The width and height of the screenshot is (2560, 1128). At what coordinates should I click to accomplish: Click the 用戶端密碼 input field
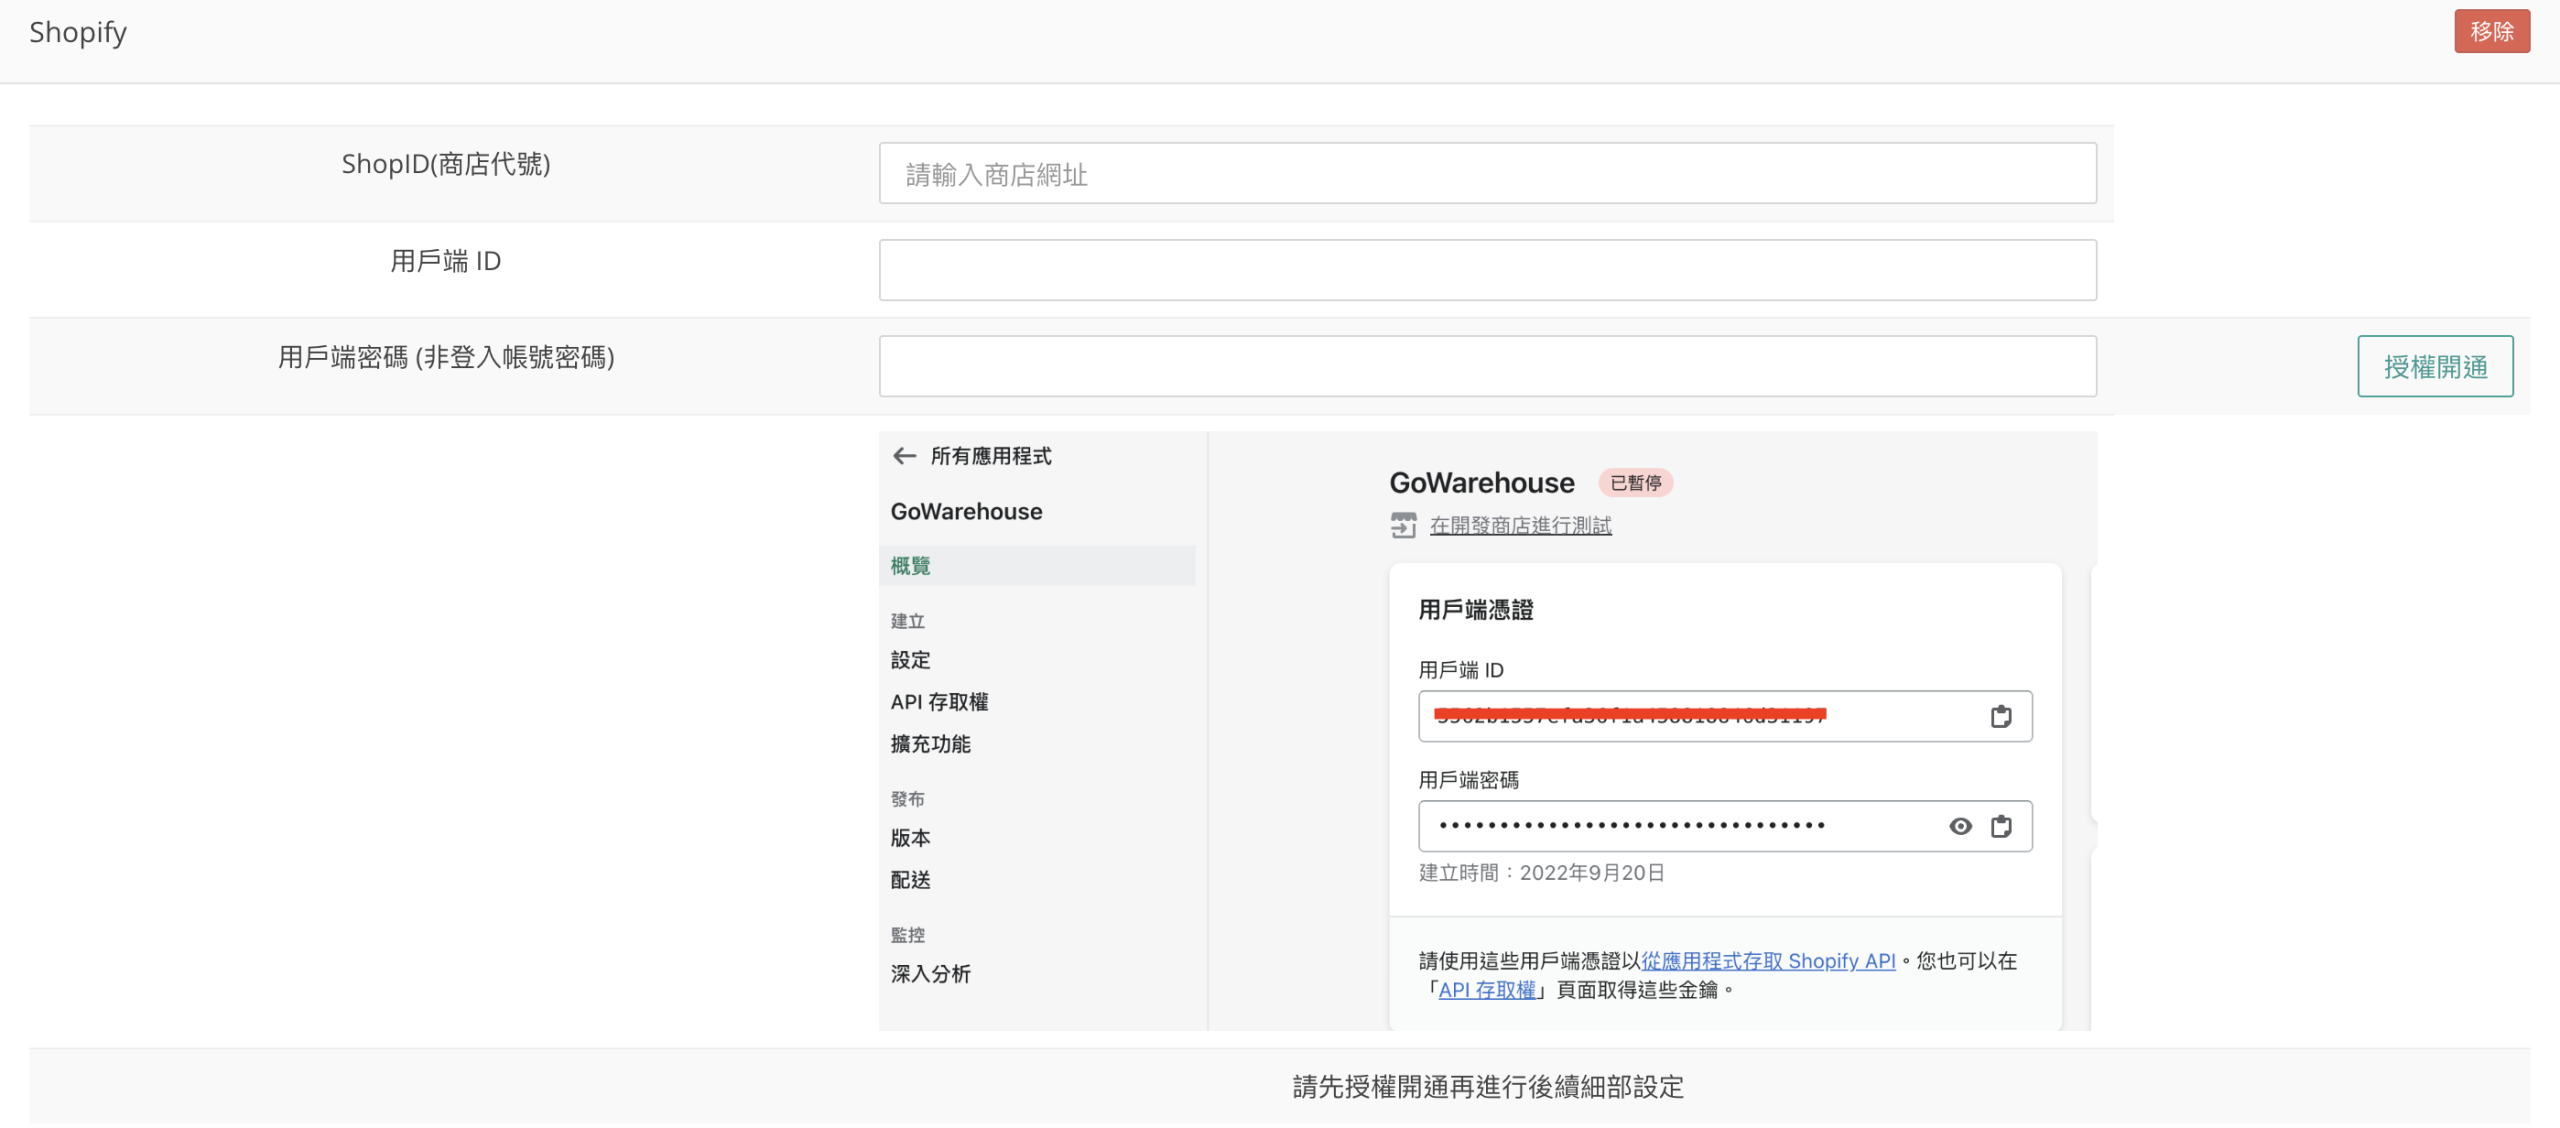[1487, 366]
